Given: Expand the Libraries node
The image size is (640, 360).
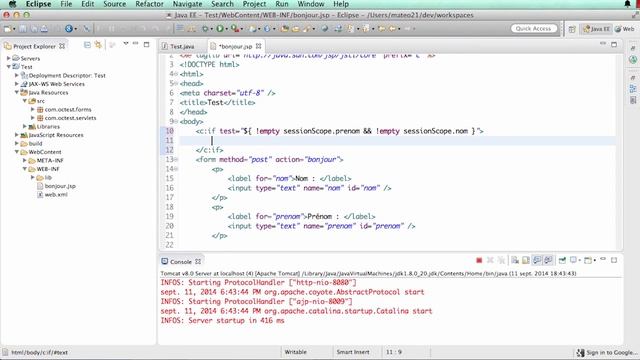Looking at the screenshot, I should pos(24,127).
